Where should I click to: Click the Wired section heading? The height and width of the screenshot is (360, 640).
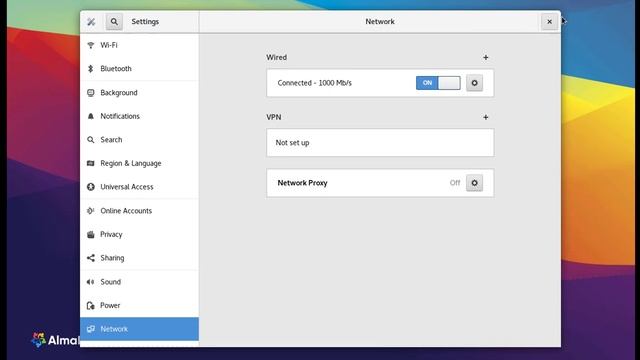pyautogui.click(x=277, y=58)
